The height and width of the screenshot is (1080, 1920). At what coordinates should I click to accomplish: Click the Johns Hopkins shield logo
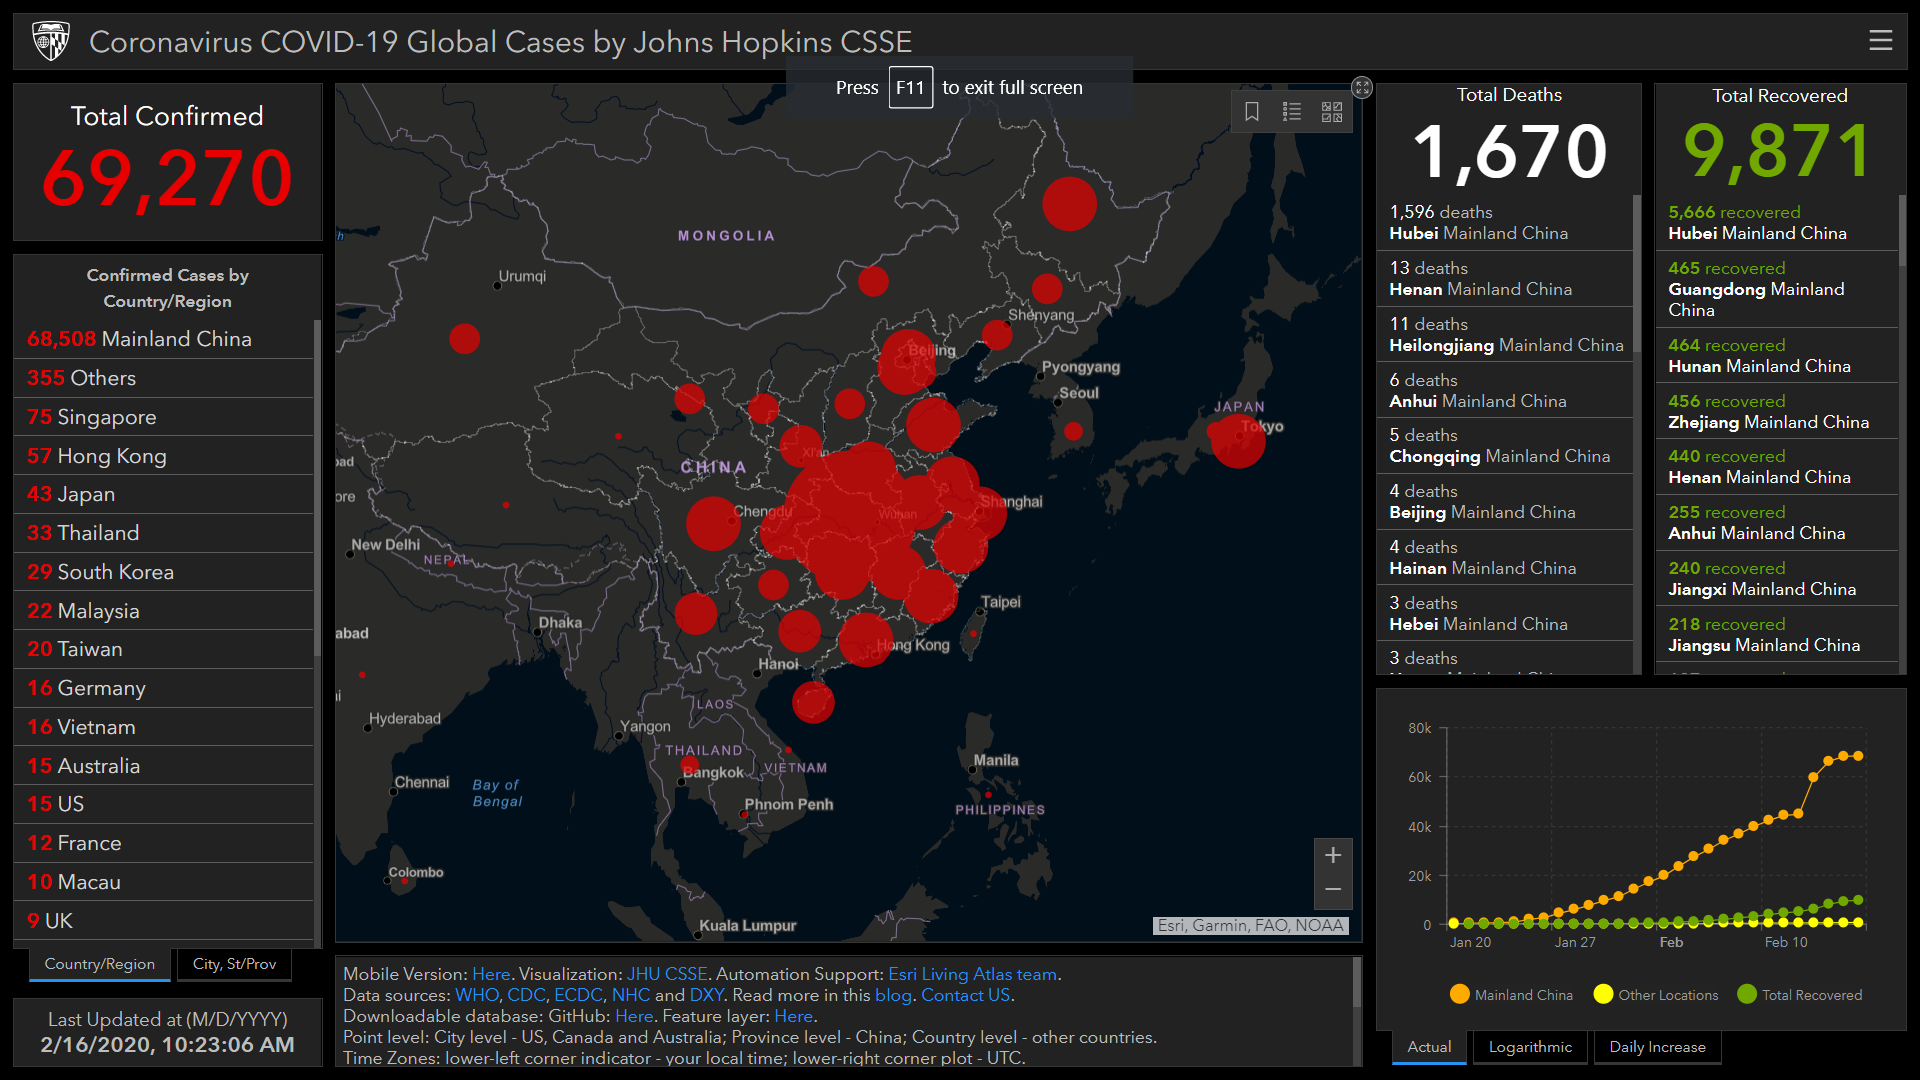click(51, 41)
